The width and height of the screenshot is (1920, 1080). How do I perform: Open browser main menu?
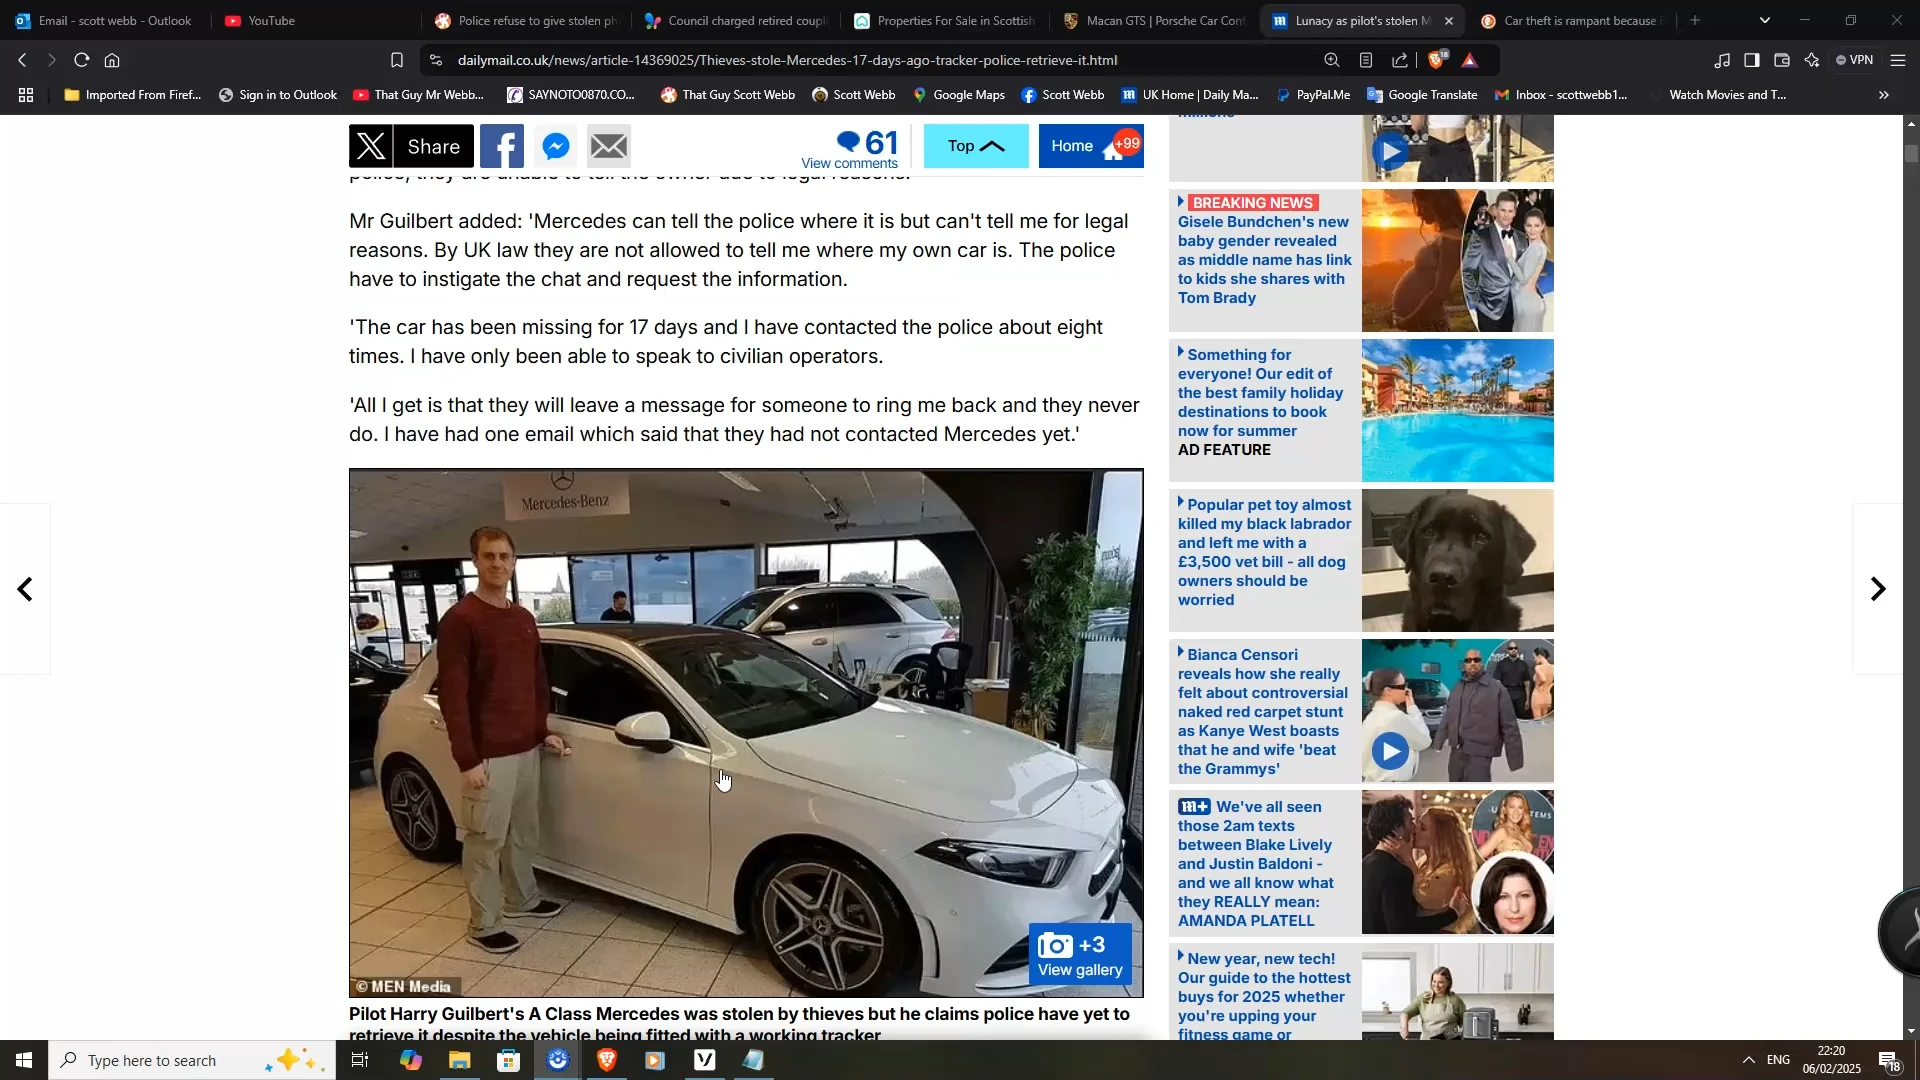pos(1898,60)
